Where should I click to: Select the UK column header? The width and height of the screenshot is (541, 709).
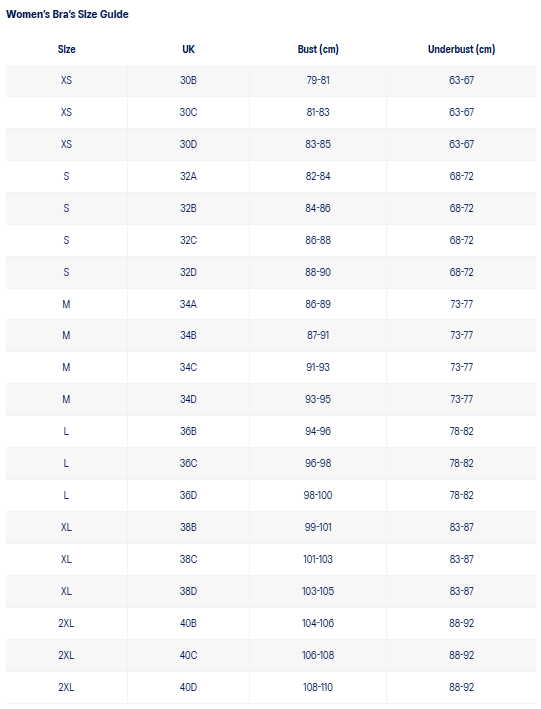coord(188,49)
